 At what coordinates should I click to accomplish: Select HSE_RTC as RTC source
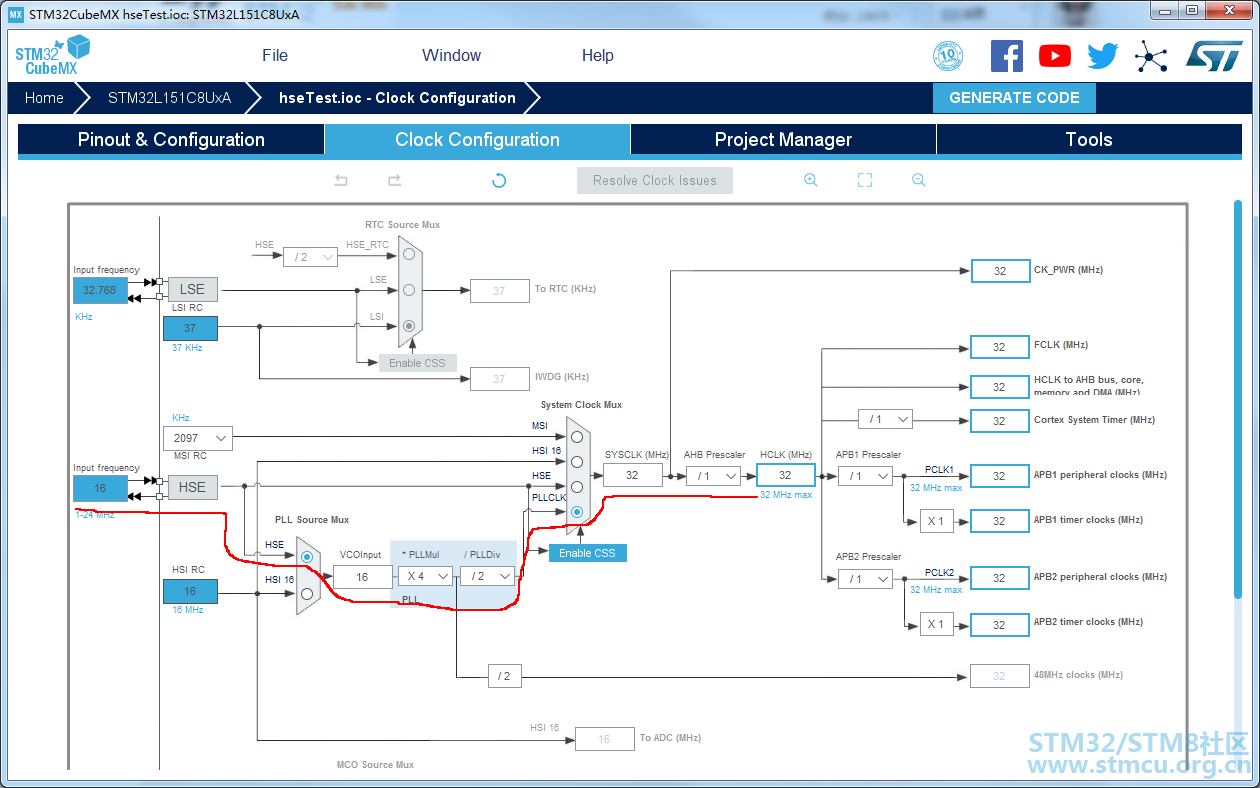408,254
